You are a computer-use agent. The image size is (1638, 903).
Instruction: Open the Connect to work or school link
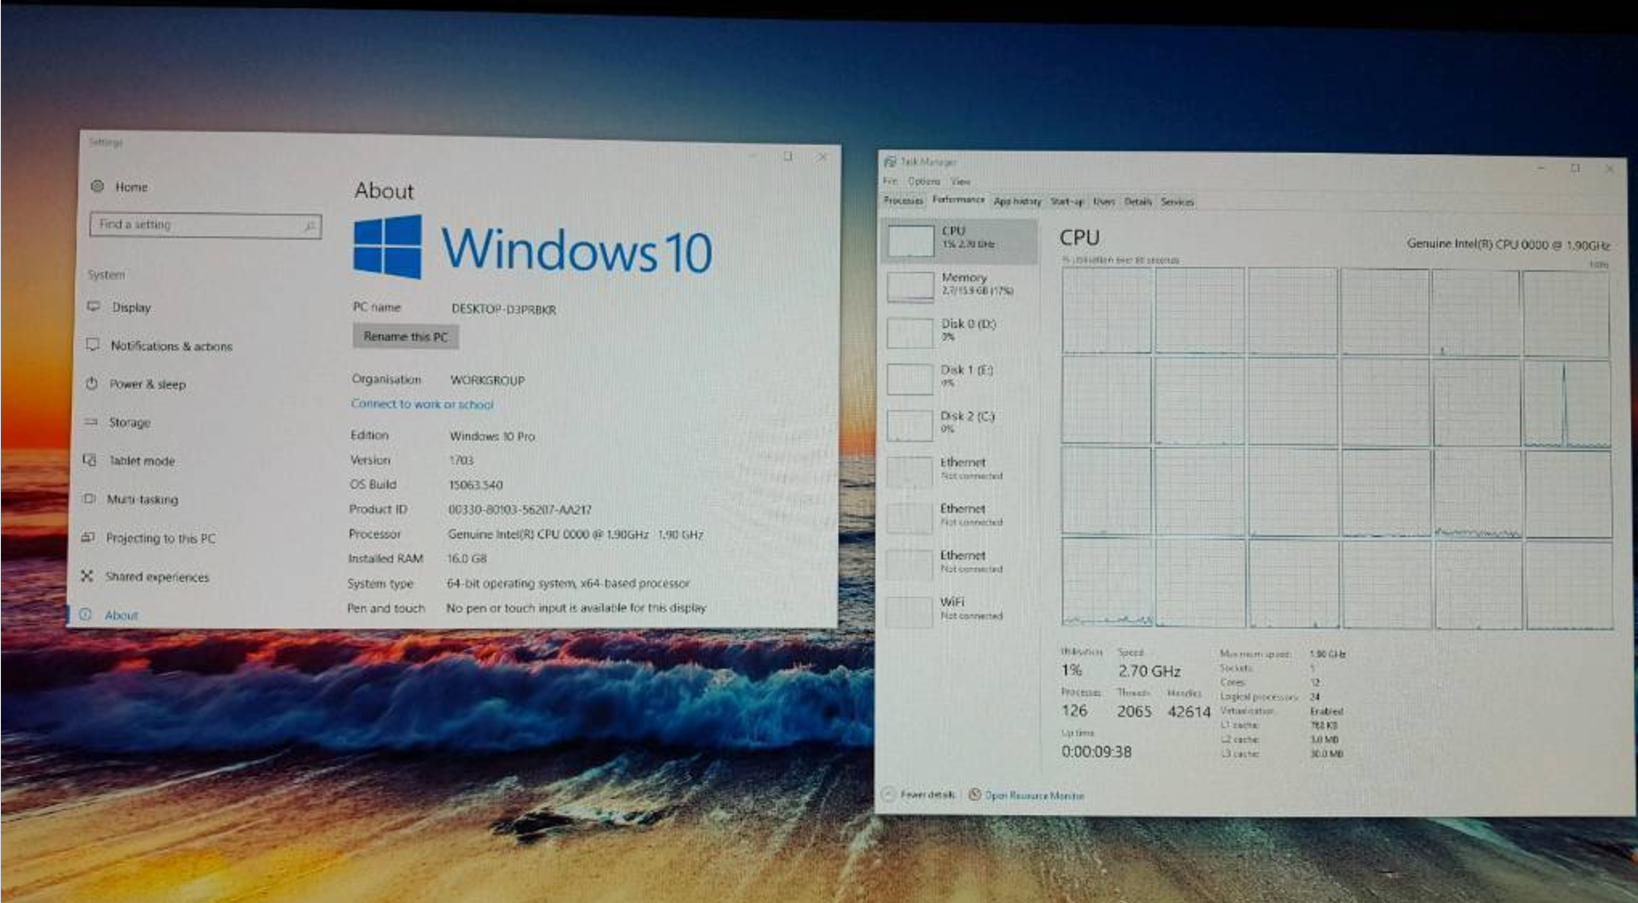[422, 404]
